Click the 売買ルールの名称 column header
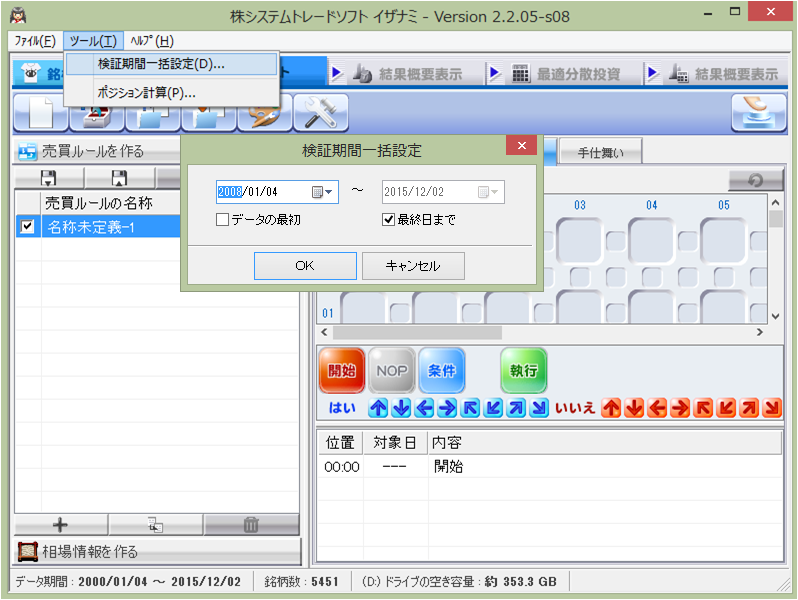This screenshot has width=798, height=600. tap(110, 203)
